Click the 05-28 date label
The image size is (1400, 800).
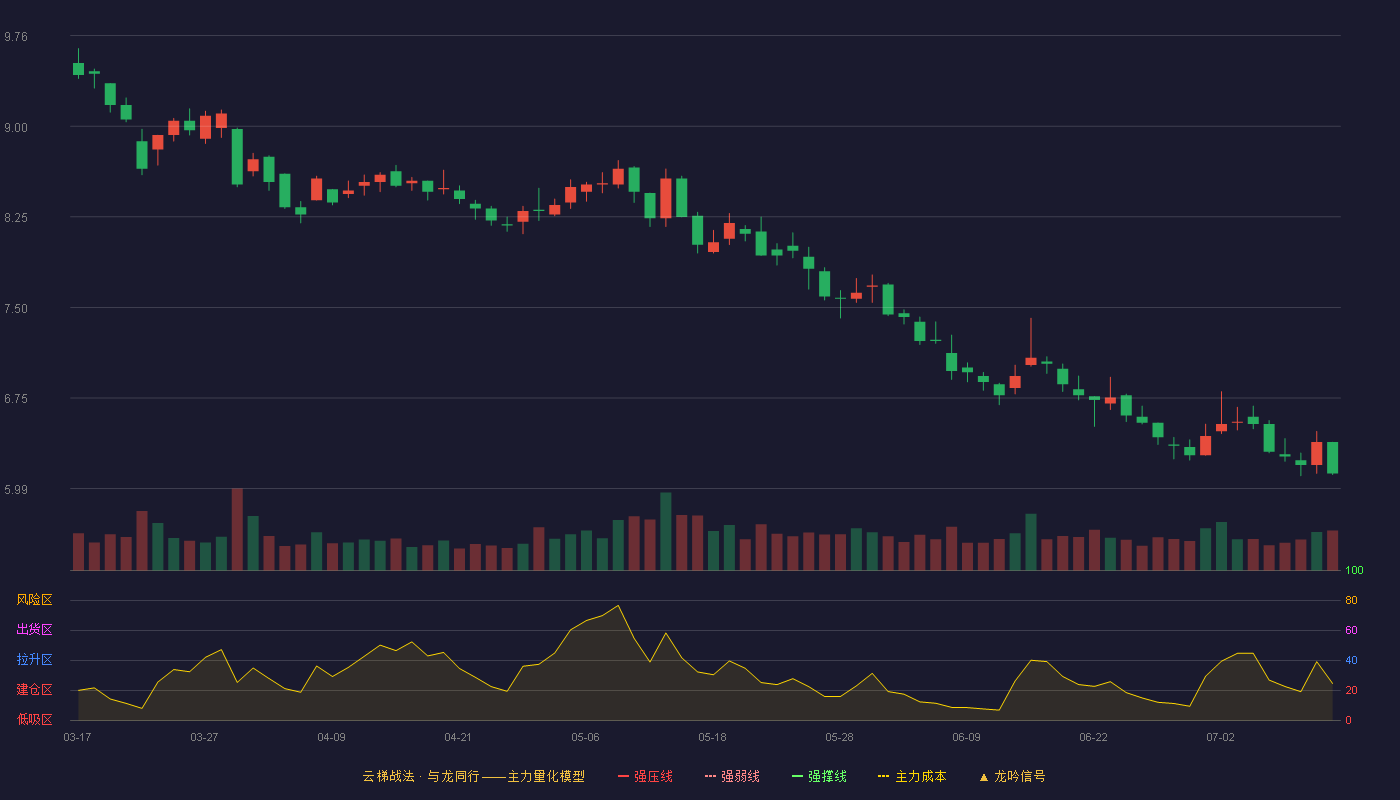point(839,737)
